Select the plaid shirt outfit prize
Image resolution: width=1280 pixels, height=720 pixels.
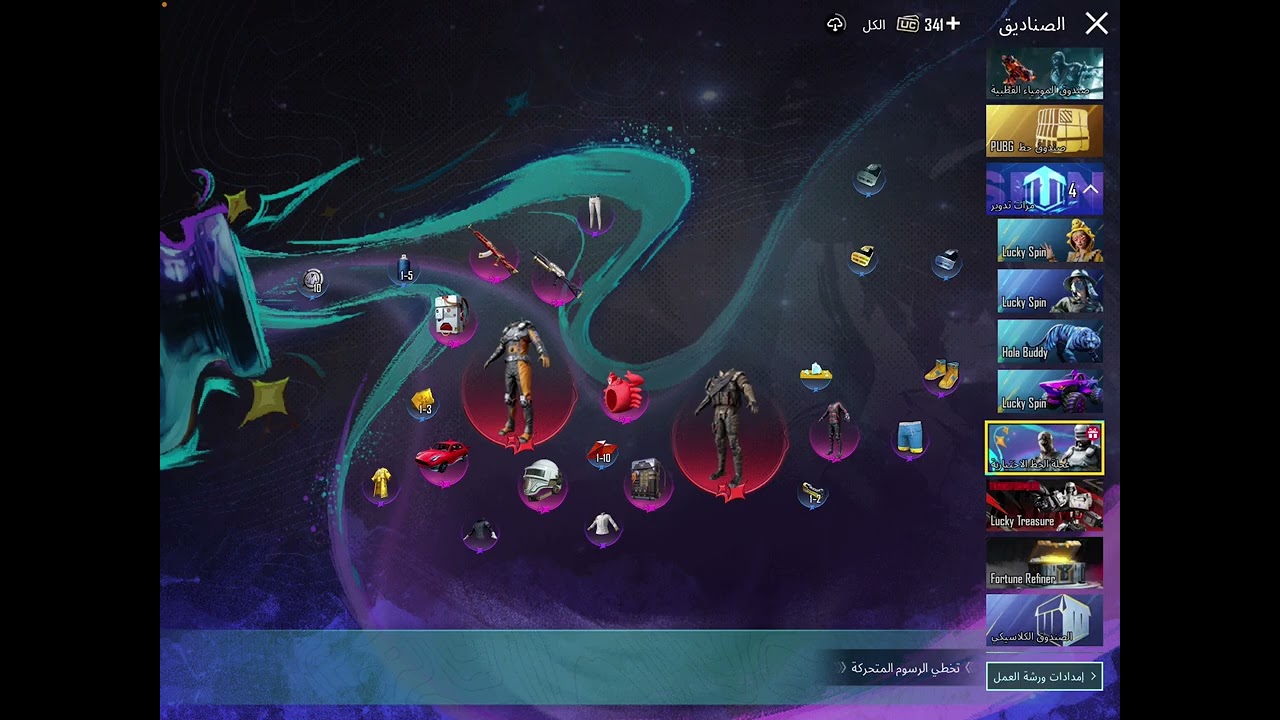coord(834,429)
